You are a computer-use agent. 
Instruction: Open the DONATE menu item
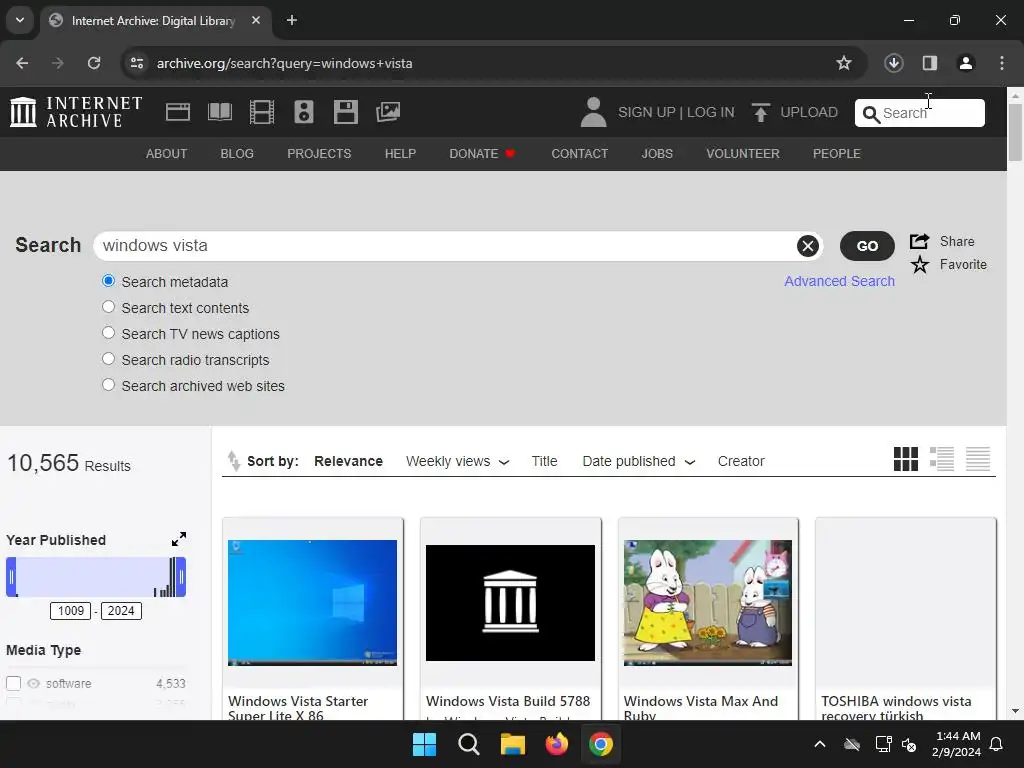coord(483,153)
